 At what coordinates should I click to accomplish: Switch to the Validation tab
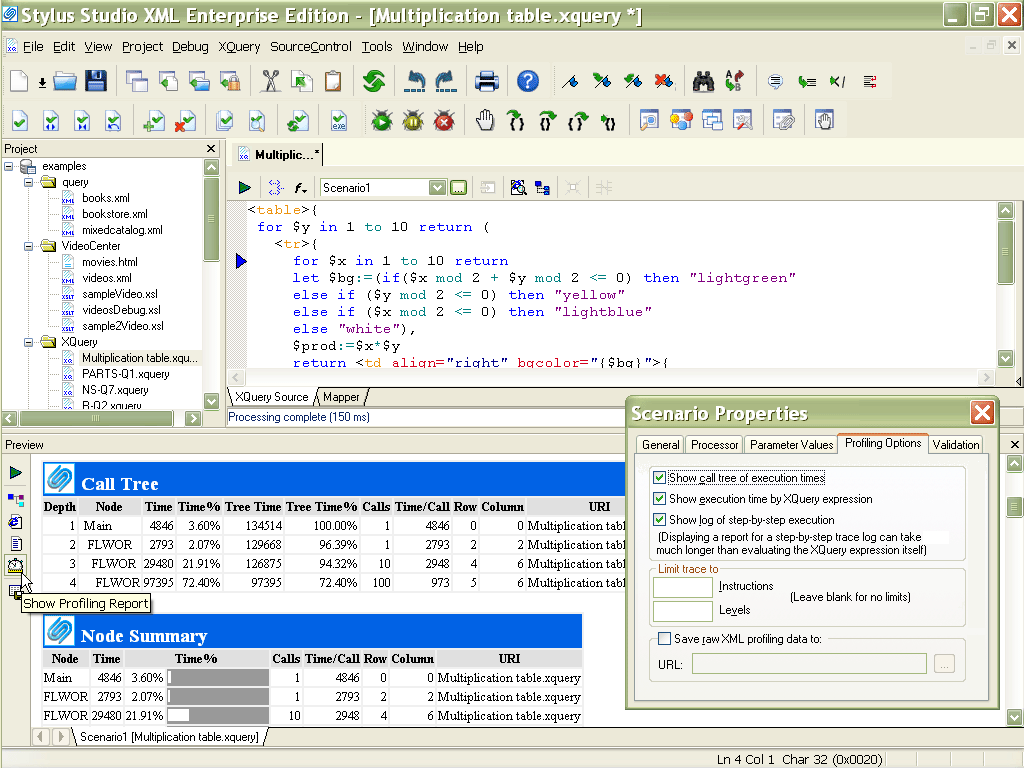(956, 444)
